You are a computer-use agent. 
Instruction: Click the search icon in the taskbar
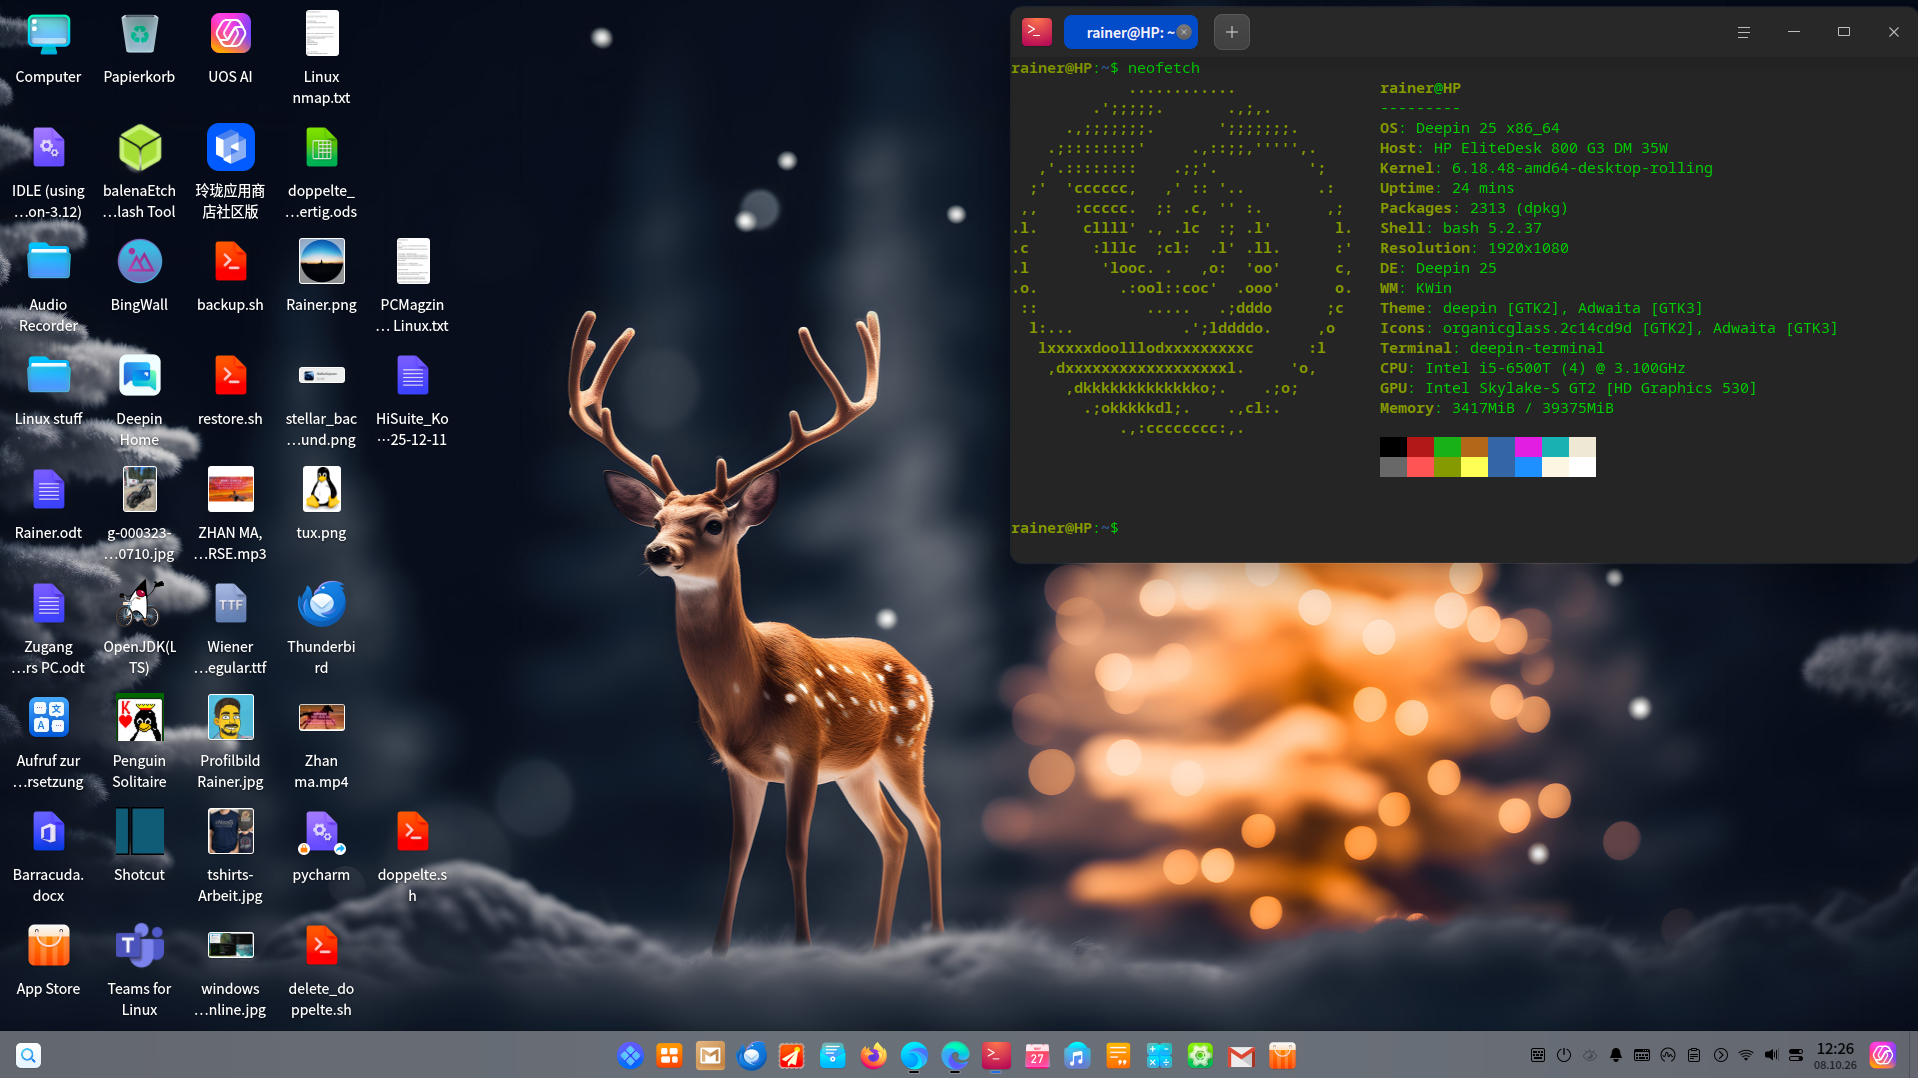point(28,1055)
